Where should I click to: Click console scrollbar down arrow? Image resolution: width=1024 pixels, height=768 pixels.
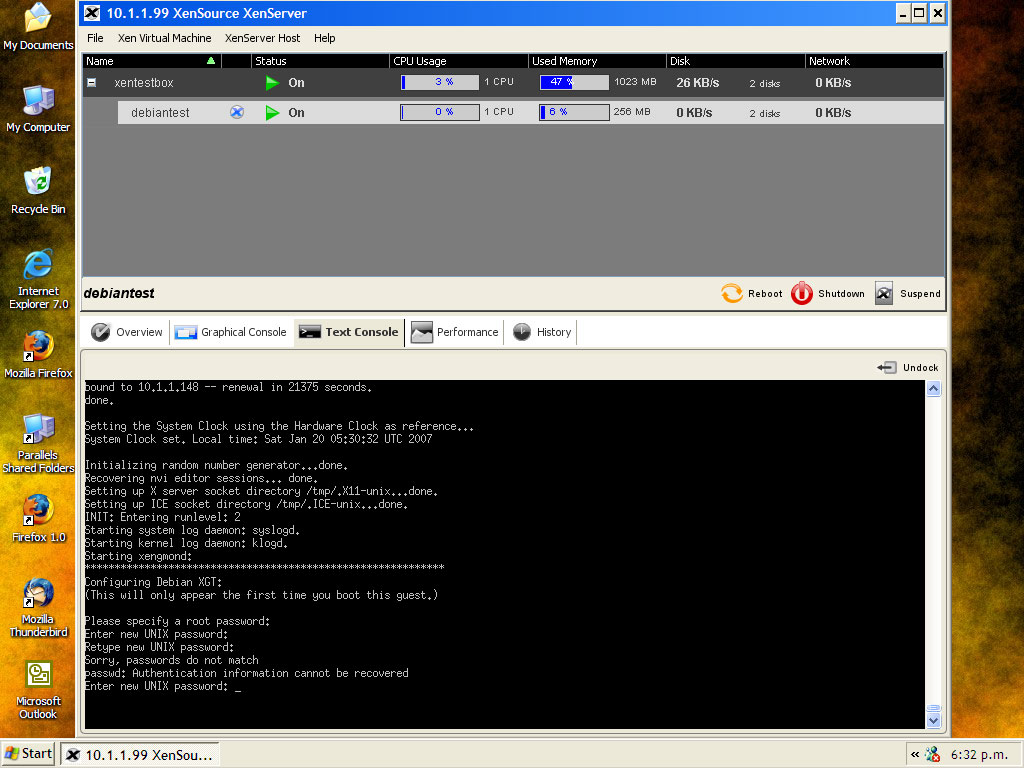point(933,720)
